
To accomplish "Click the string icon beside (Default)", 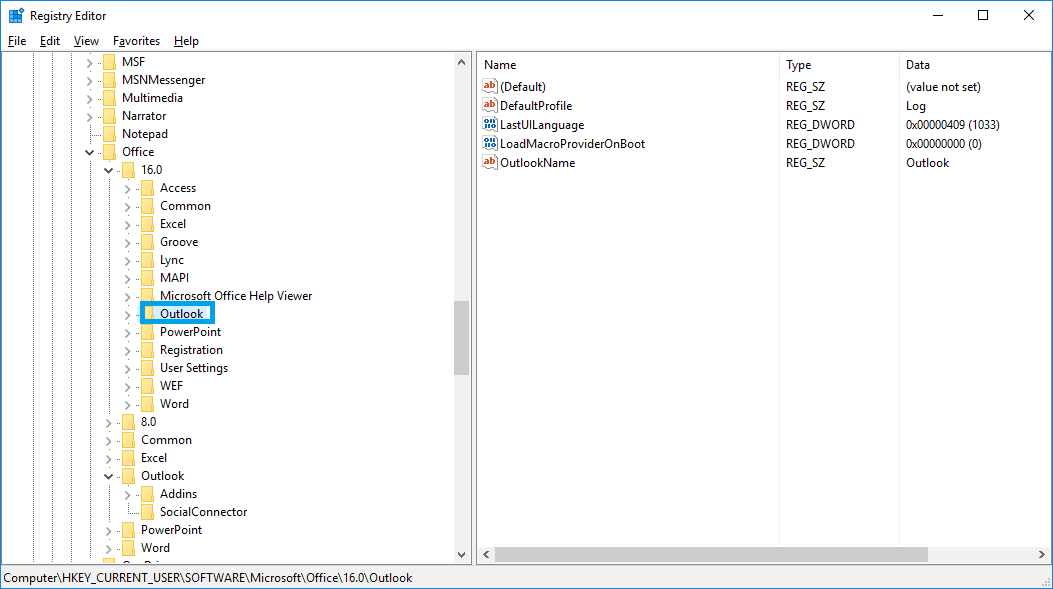I will tap(490, 86).
